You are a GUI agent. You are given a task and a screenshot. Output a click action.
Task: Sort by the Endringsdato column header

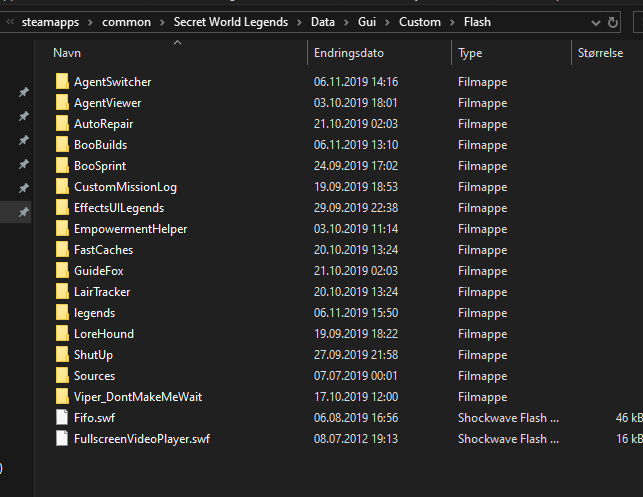[x=348, y=53]
